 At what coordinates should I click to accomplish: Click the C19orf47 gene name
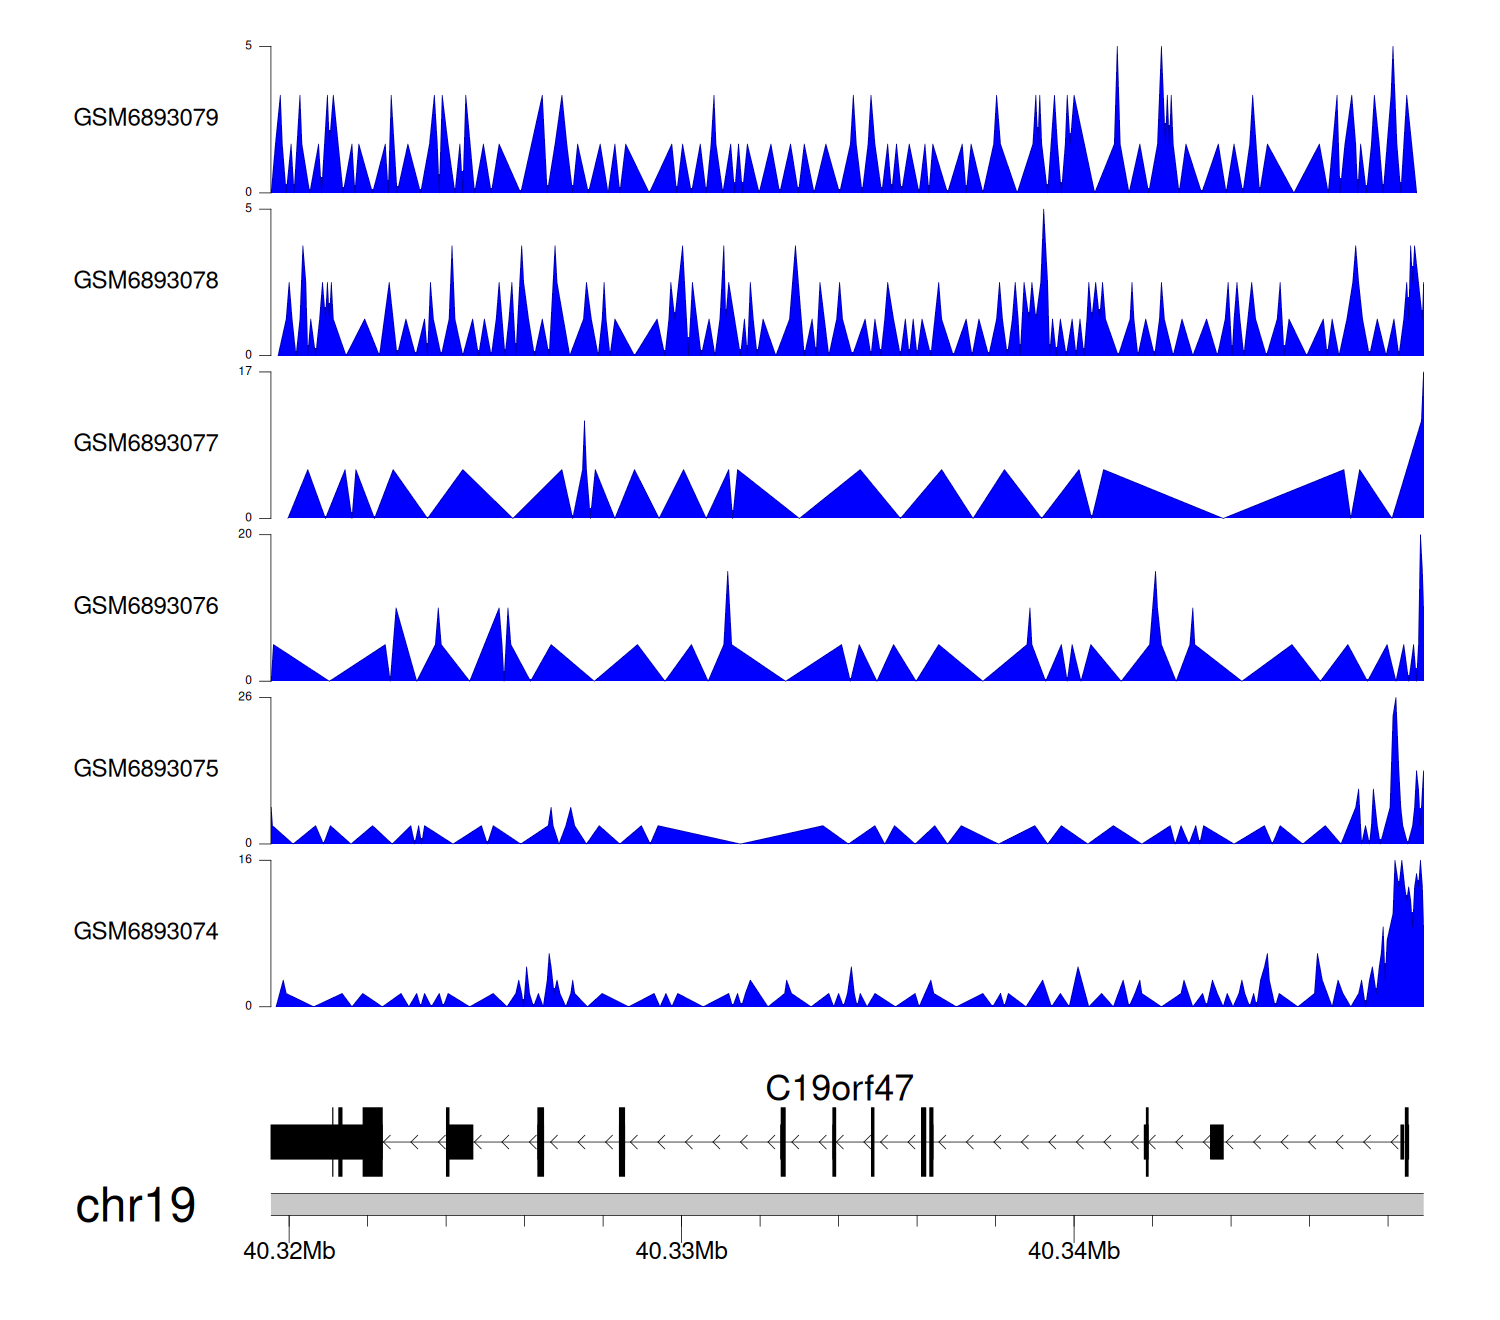click(839, 1088)
